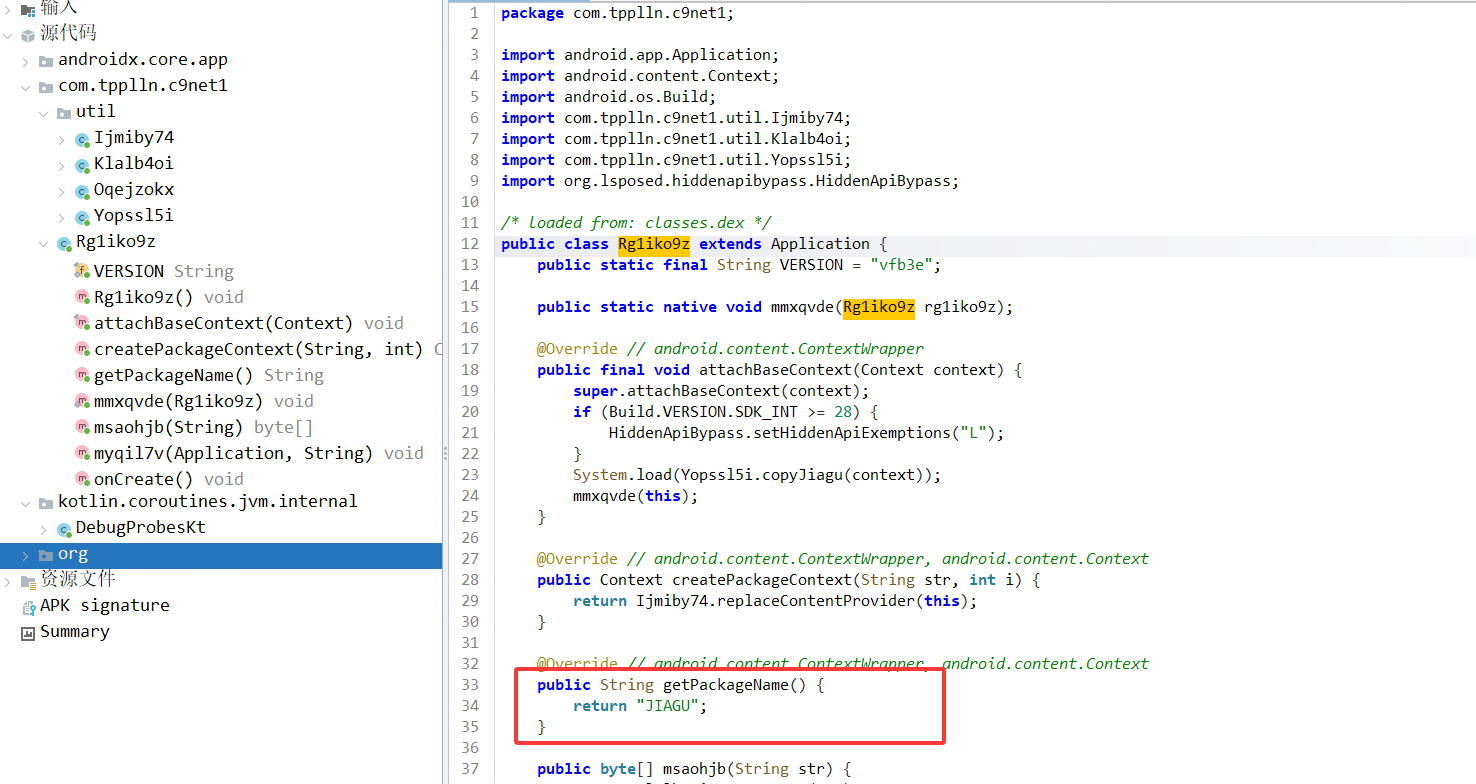The image size is (1476, 784).
Task: Expand the org package node
Action: tap(26, 555)
